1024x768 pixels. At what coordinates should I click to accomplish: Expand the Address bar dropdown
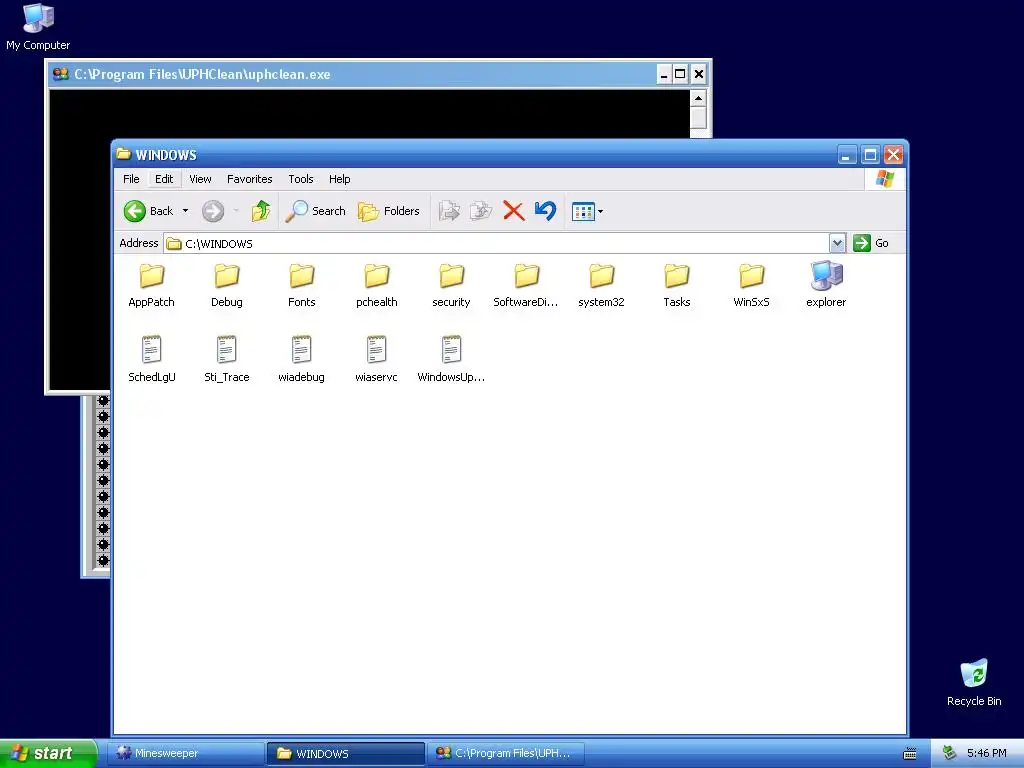[837, 243]
